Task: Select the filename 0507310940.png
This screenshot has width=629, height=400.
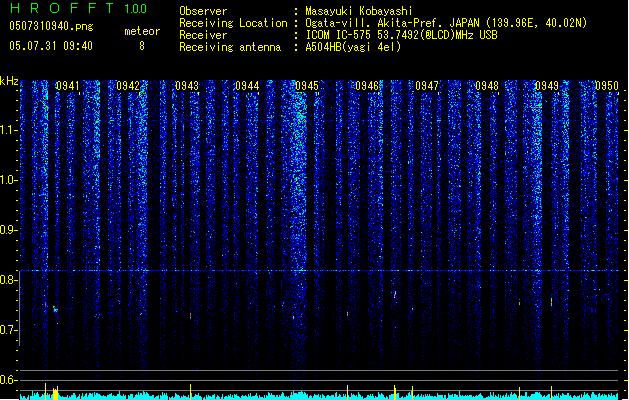Action: 51,26
